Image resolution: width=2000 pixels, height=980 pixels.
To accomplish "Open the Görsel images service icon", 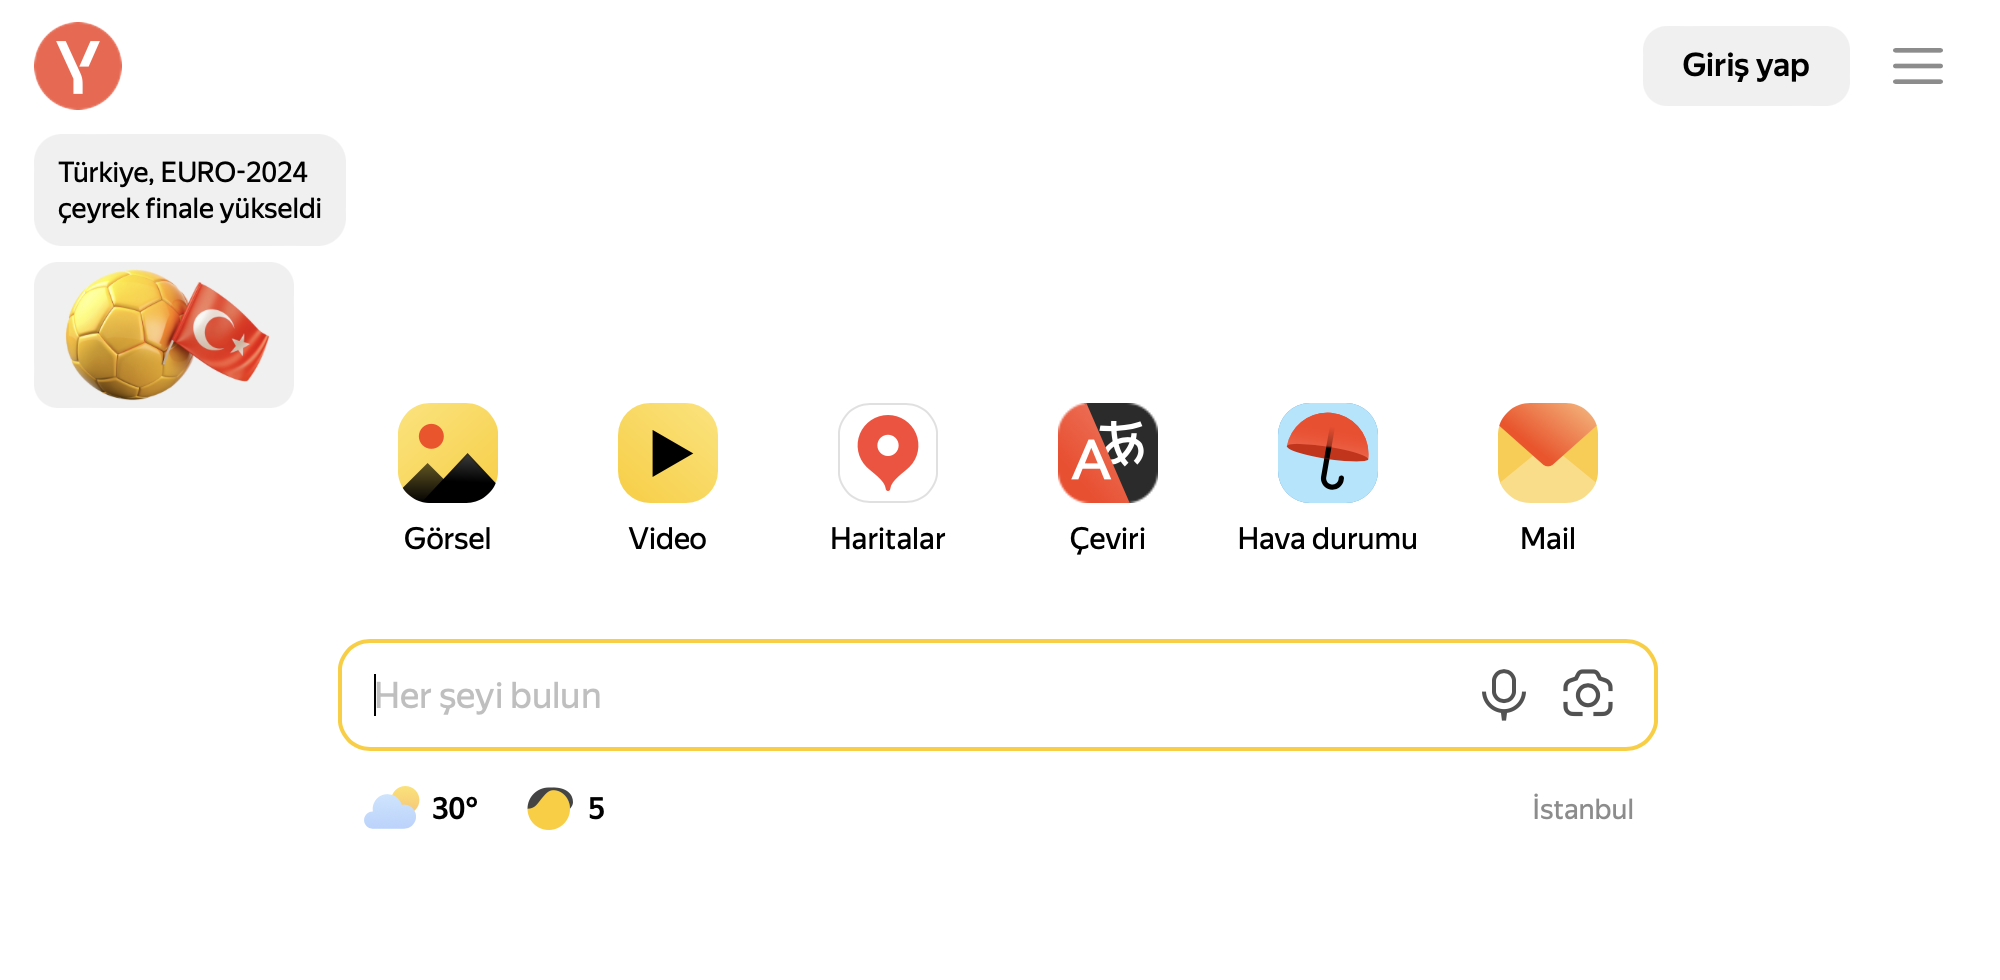I will pyautogui.click(x=448, y=453).
